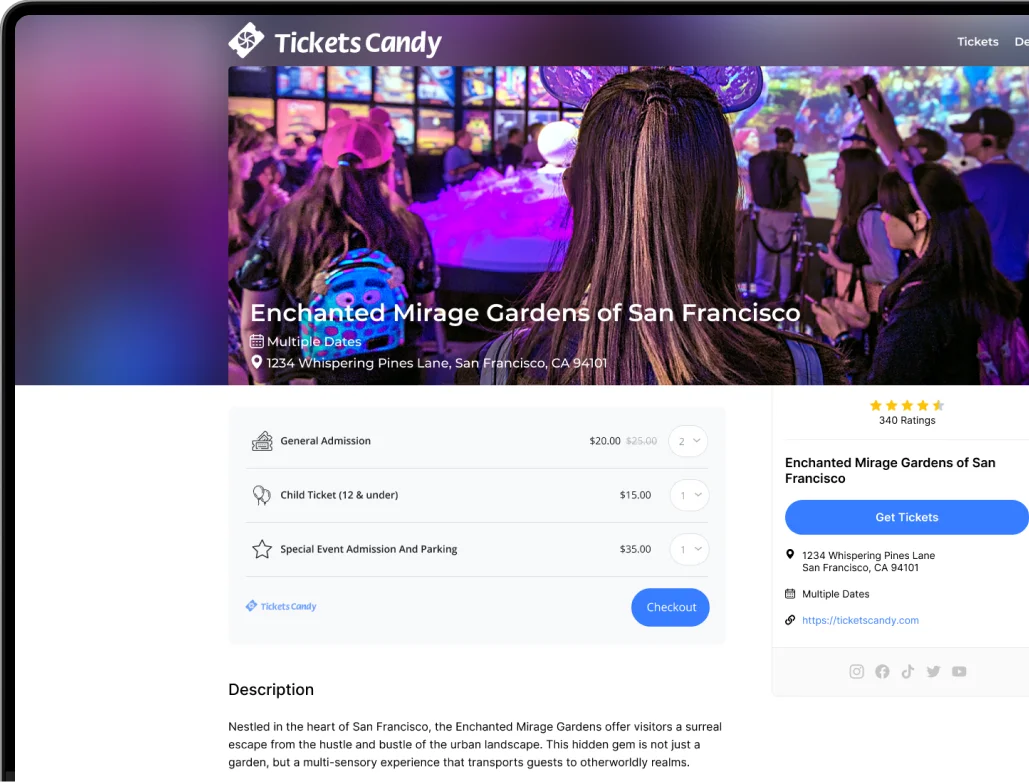
Task: Click the event banner hero image
Action: click(x=628, y=225)
